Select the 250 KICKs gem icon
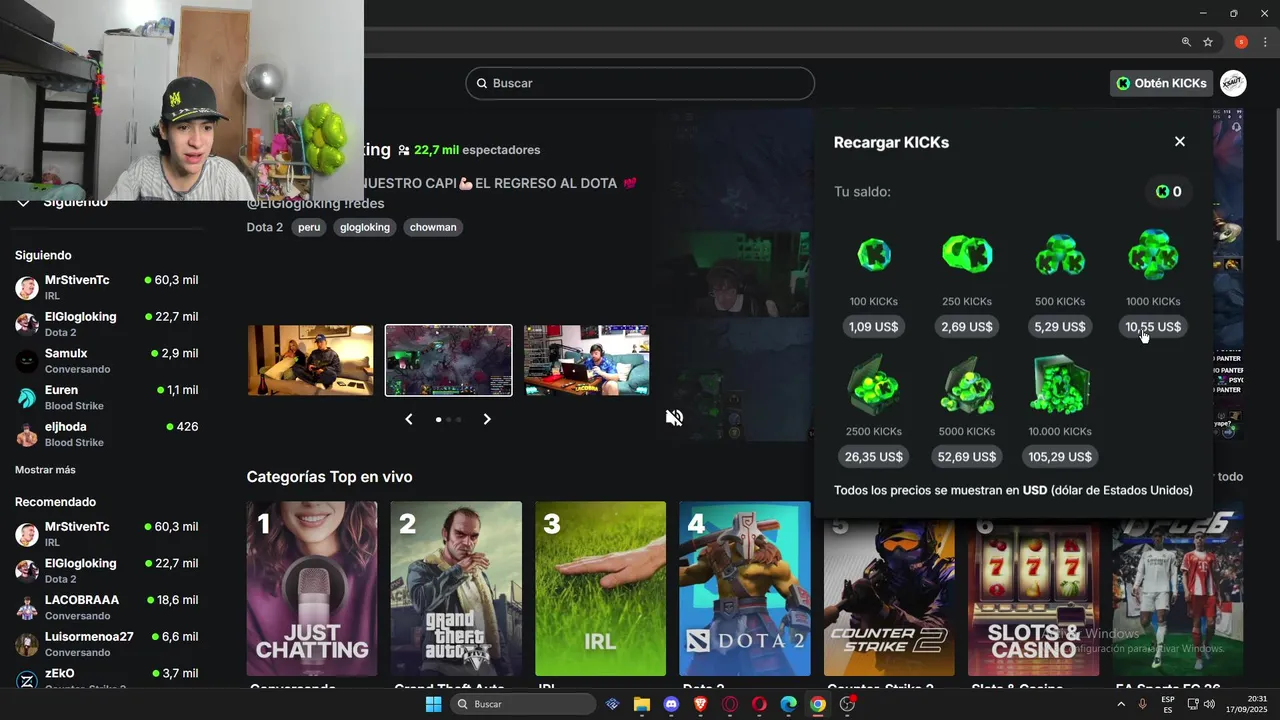This screenshot has width=1280, height=720. pyautogui.click(x=967, y=255)
